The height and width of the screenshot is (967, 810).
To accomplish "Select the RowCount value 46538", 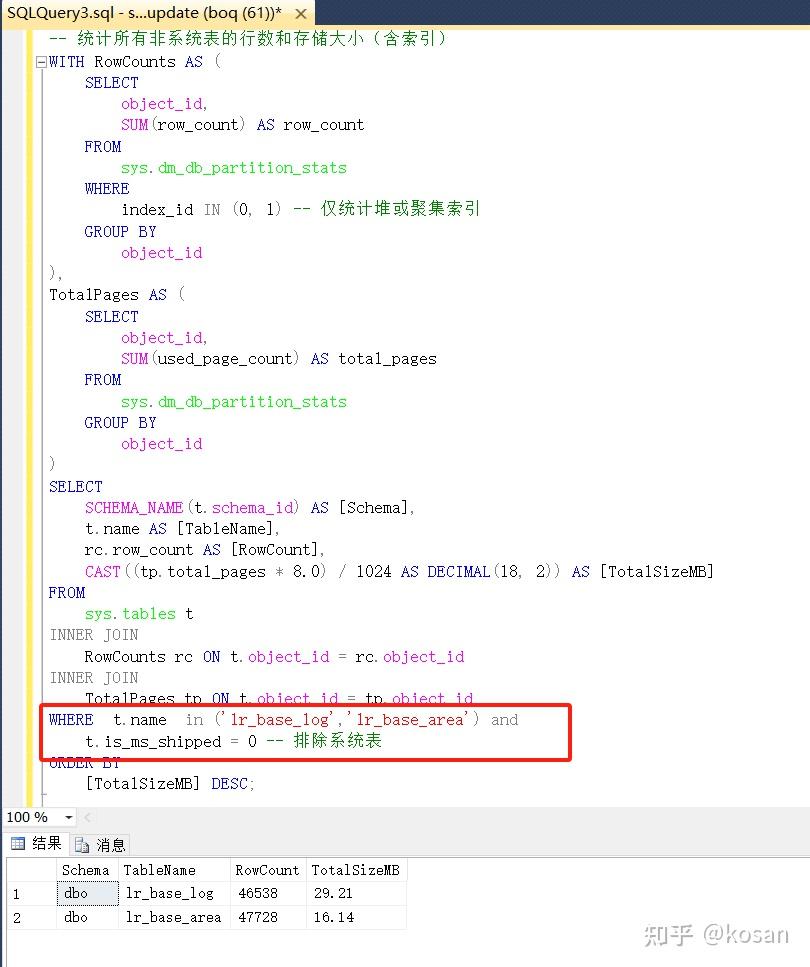I will pyautogui.click(x=265, y=893).
